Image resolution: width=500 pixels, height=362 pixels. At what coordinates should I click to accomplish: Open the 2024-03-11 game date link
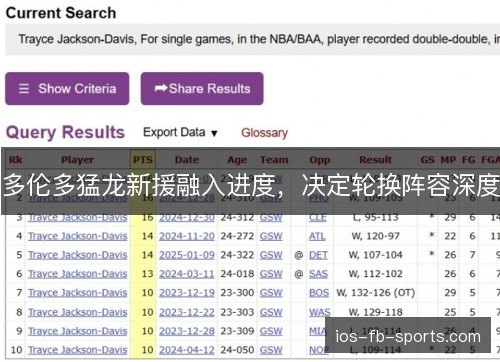187,274
